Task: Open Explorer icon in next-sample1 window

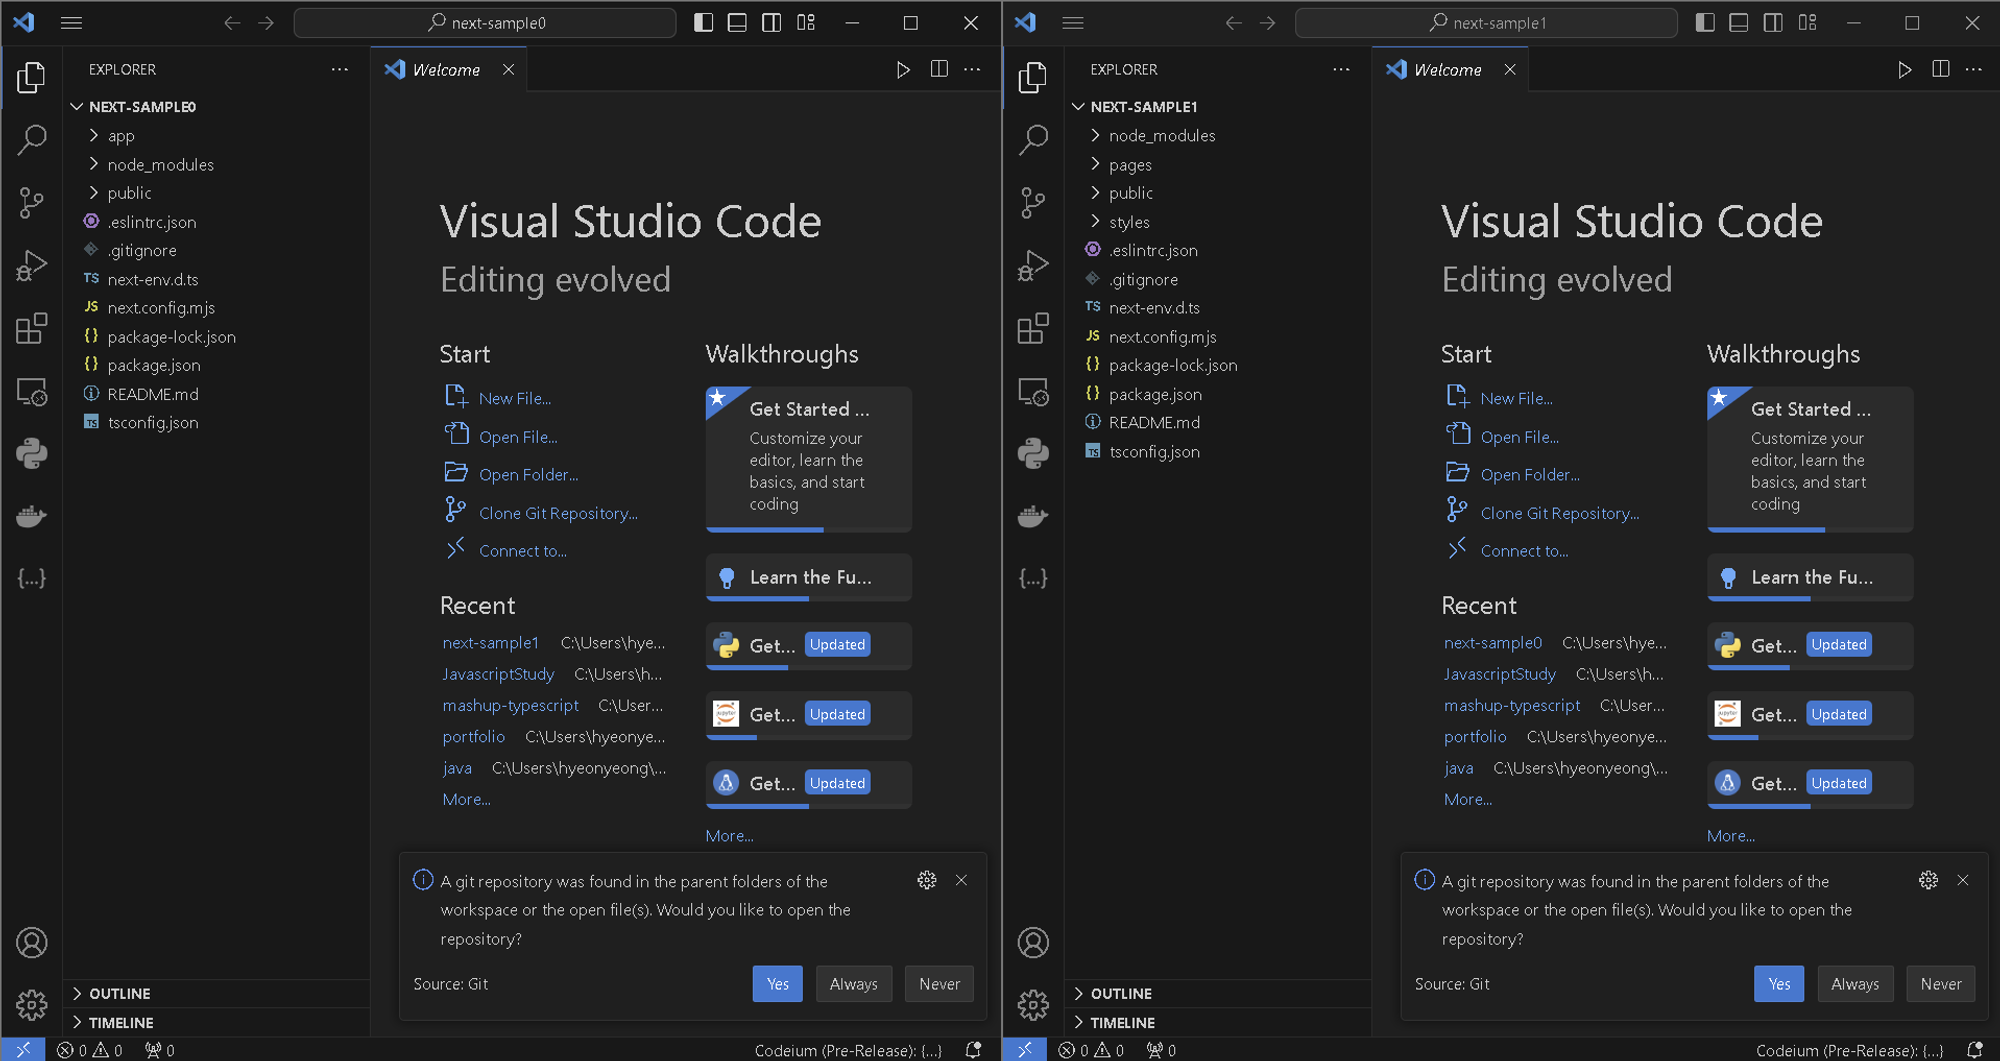Action: [x=1033, y=78]
